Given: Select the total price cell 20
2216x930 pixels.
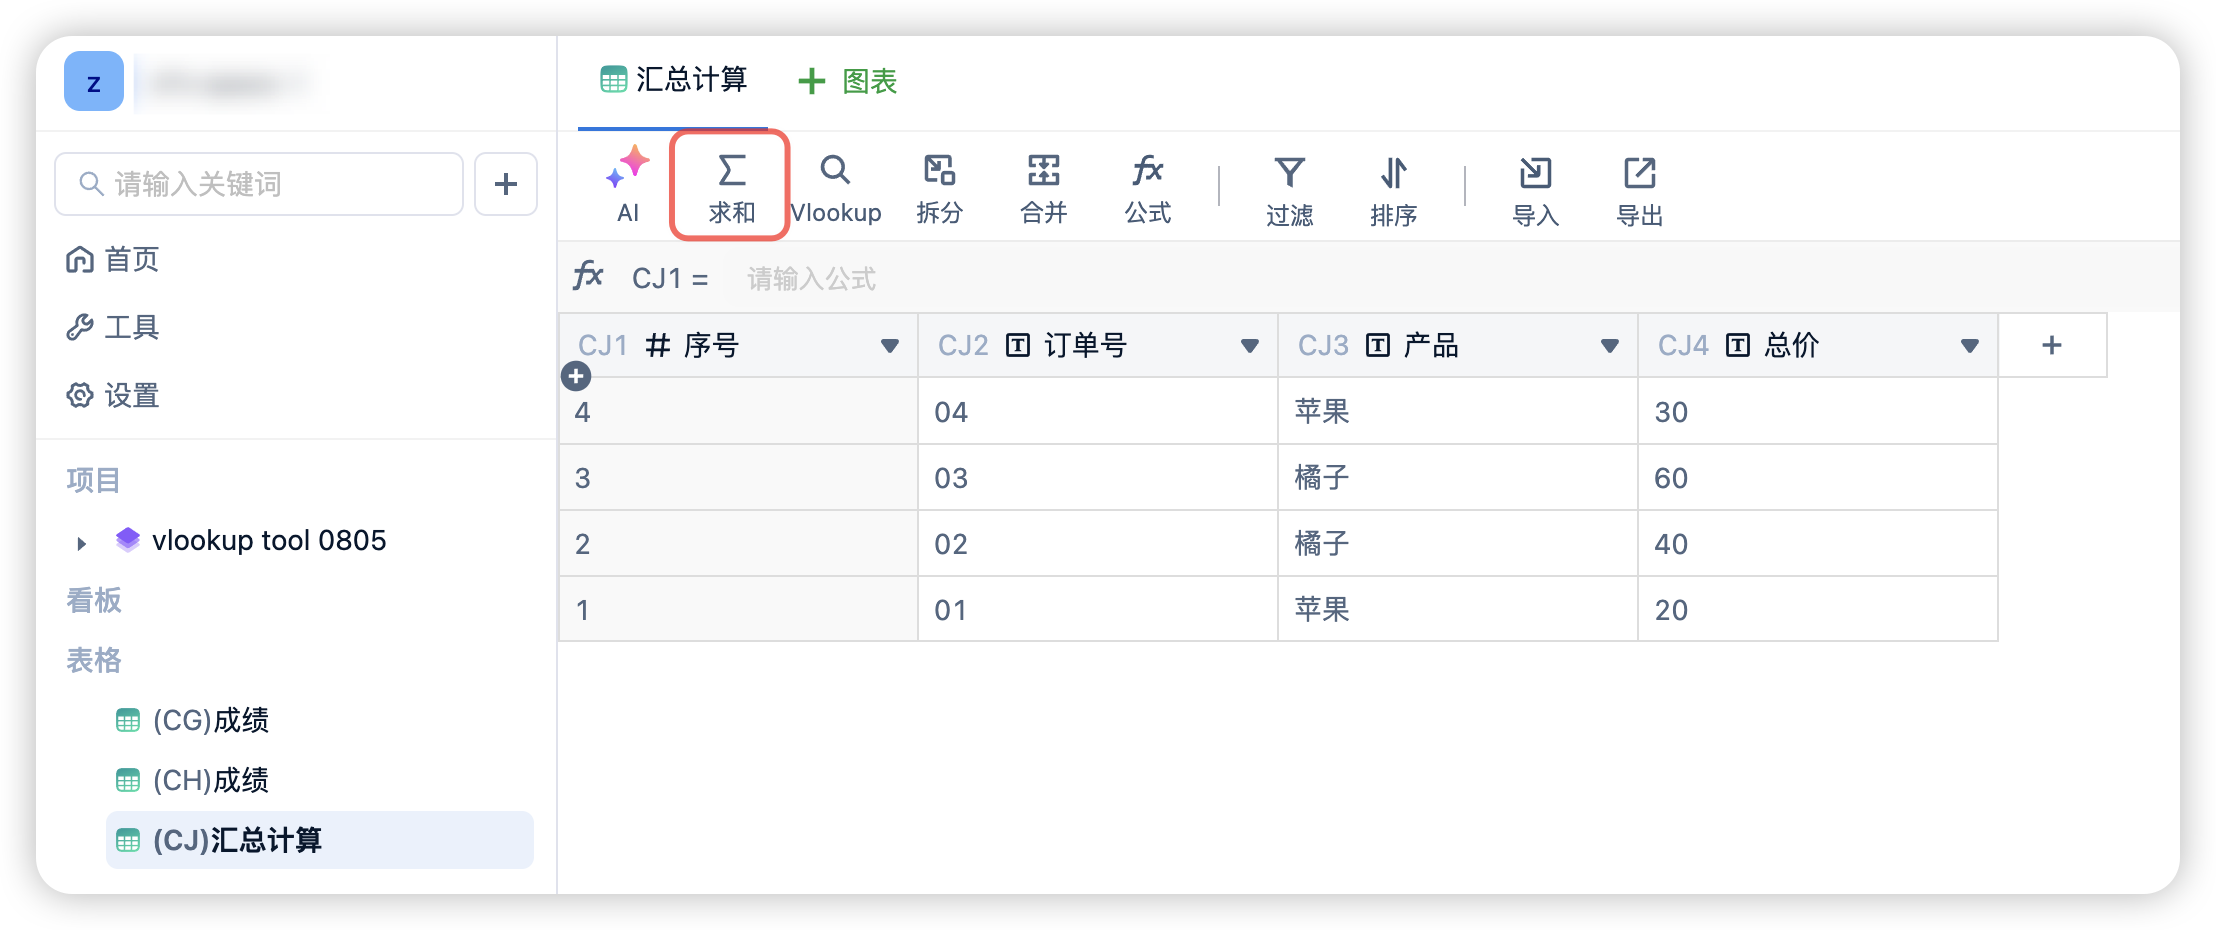Looking at the screenshot, I should (1818, 609).
